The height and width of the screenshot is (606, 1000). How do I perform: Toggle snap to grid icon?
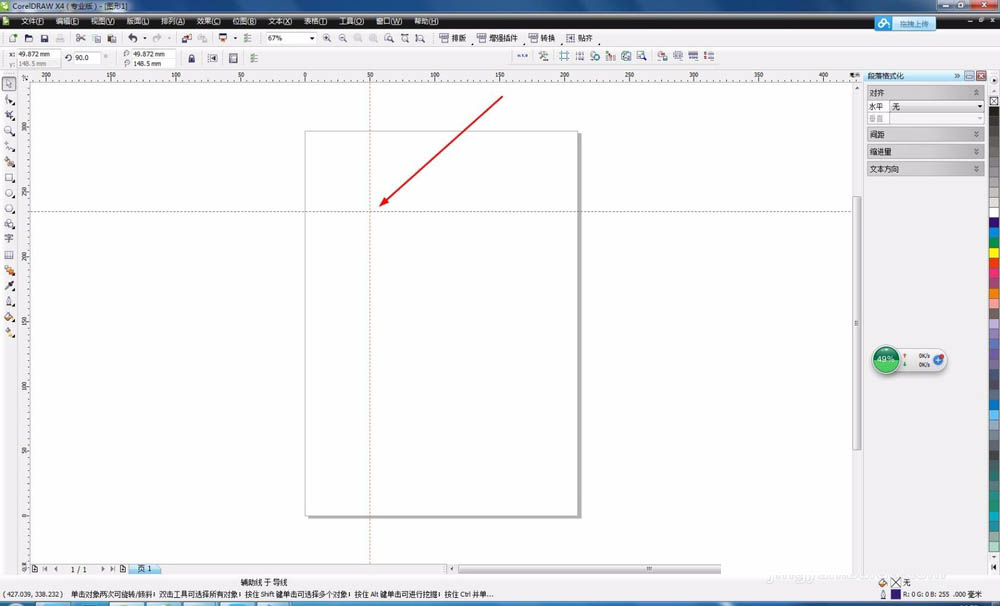(564, 56)
